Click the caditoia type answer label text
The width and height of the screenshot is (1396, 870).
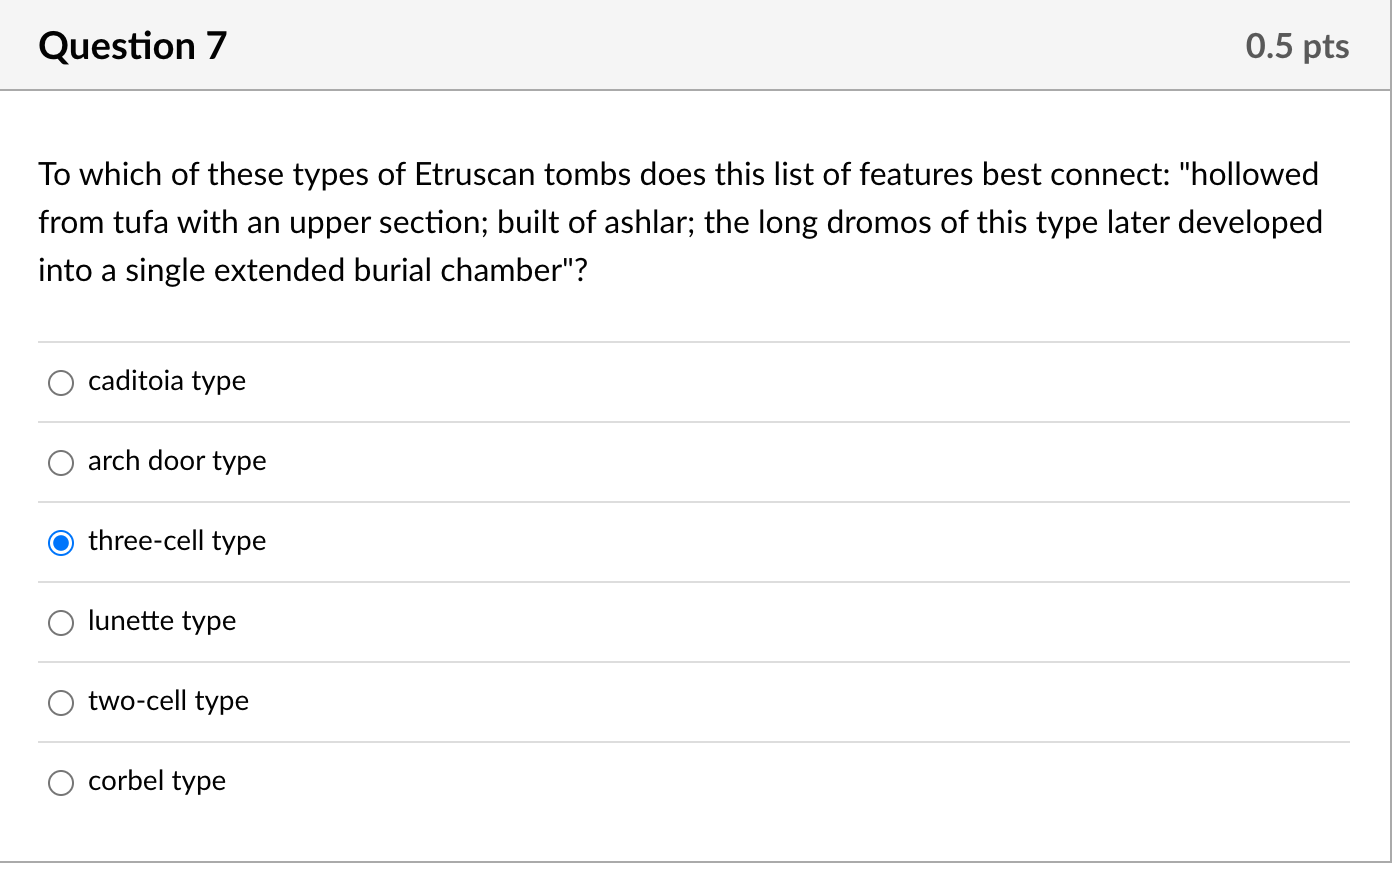tap(166, 381)
